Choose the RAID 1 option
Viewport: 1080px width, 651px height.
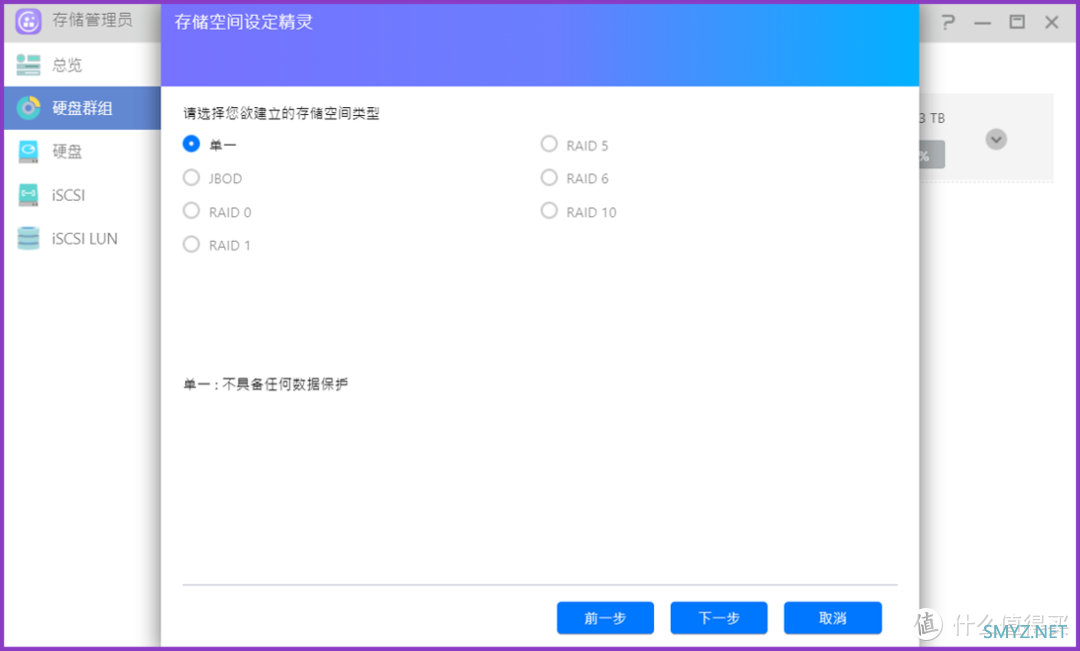point(191,244)
